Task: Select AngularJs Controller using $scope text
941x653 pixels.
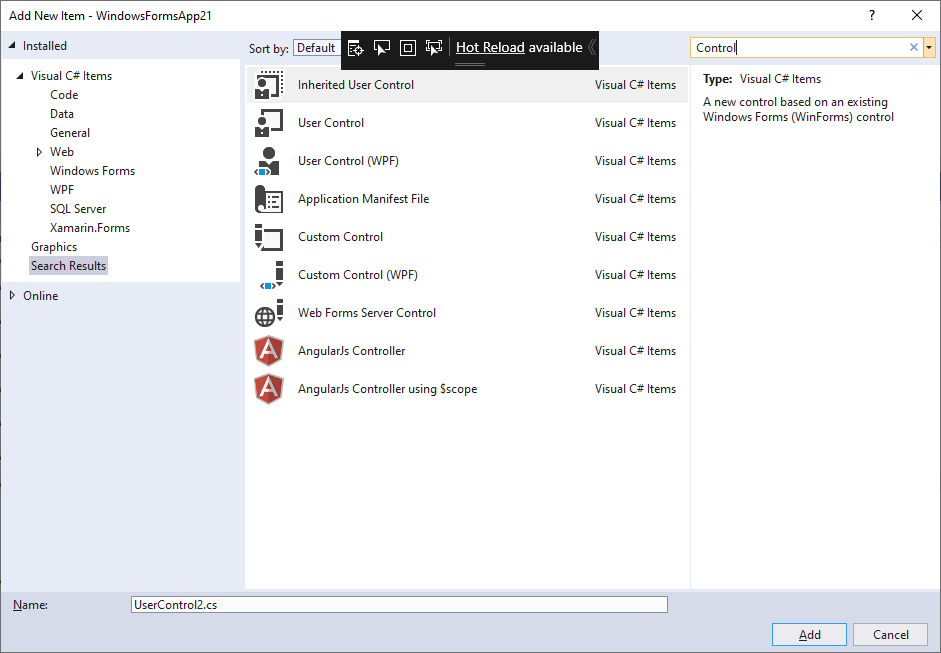Action: pyautogui.click(x=388, y=389)
